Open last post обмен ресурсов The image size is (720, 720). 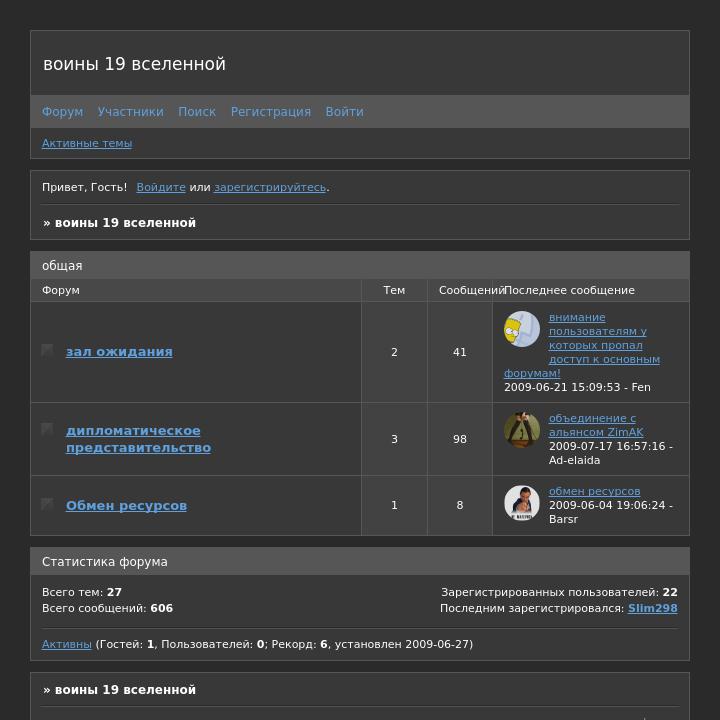(594, 491)
